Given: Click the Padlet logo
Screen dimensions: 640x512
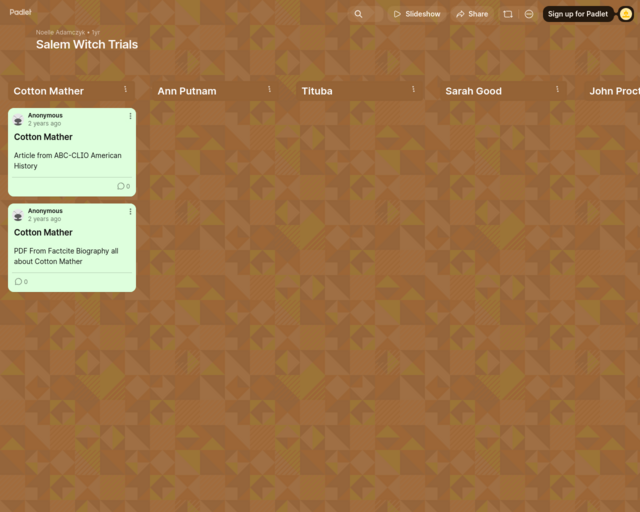Looking at the screenshot, I should [x=20, y=12].
